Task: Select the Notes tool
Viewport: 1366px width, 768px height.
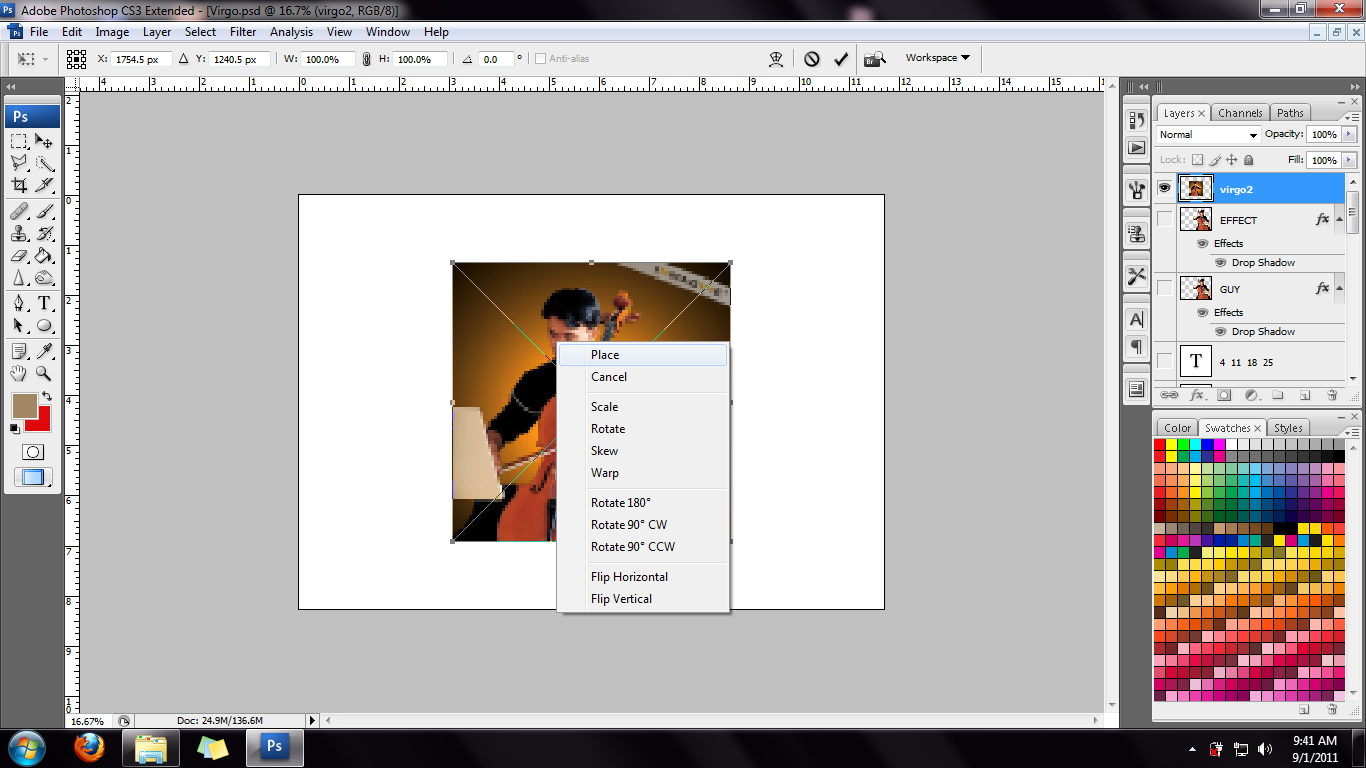Action: click(x=19, y=352)
